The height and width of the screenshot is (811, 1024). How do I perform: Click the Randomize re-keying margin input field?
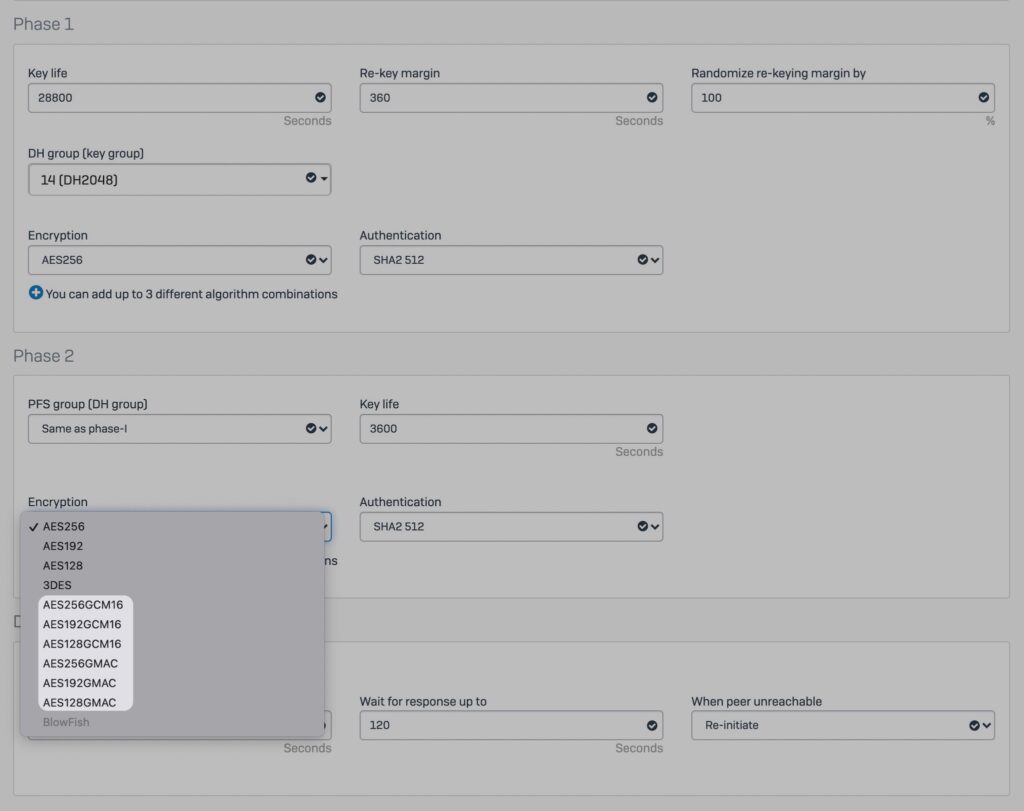843,98
